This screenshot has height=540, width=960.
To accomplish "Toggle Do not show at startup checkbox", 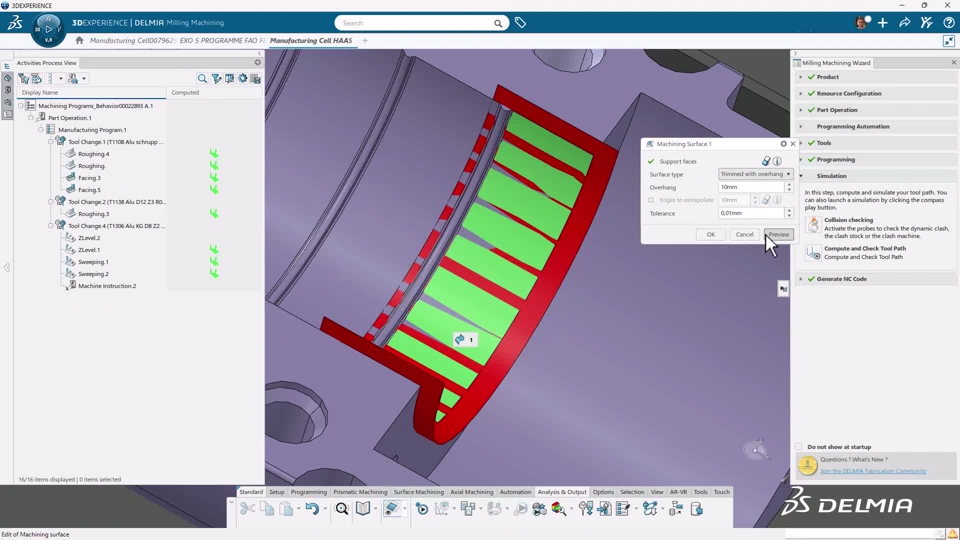I will [x=799, y=447].
